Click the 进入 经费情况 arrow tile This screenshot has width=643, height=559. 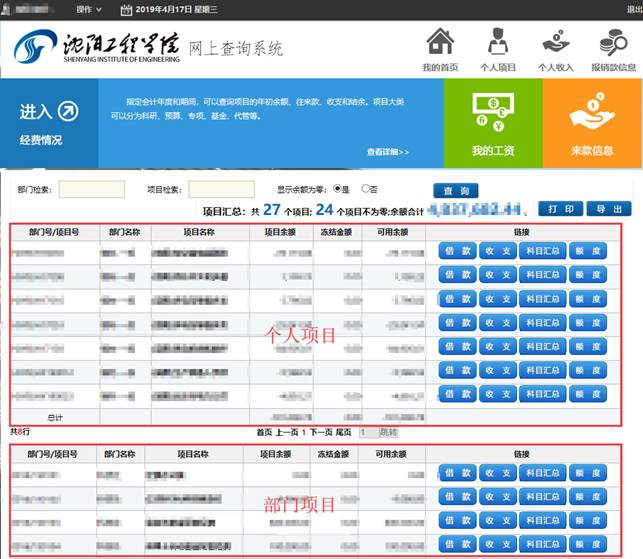click(49, 123)
